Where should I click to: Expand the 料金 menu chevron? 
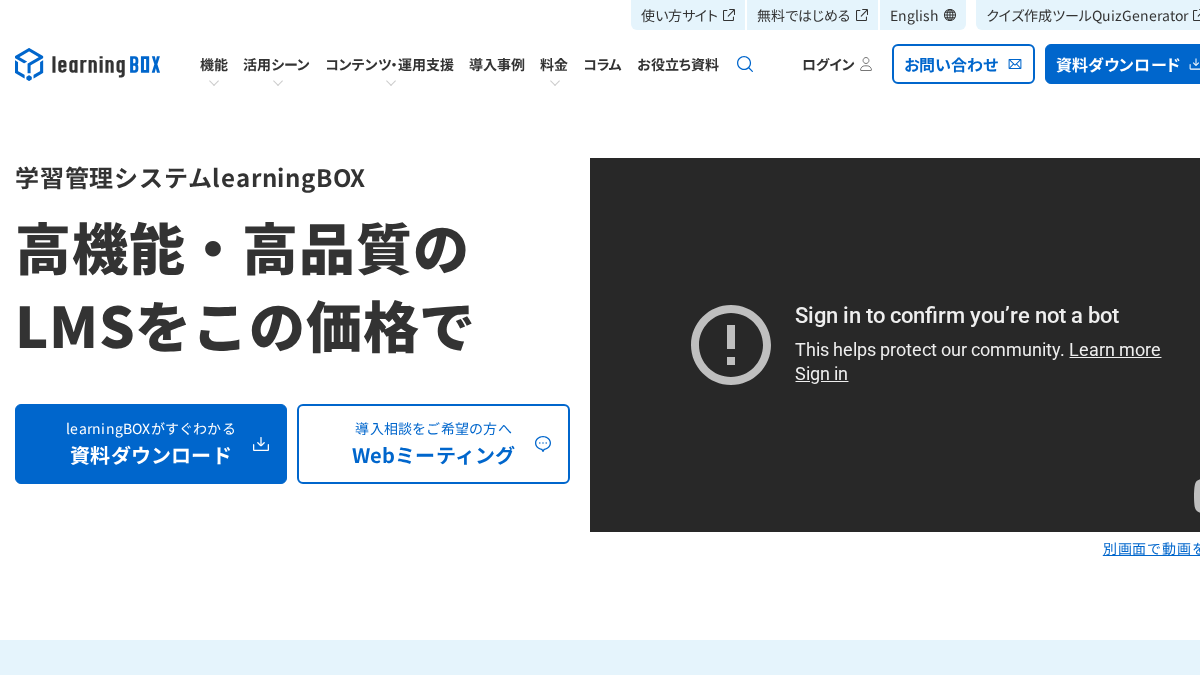(554, 83)
